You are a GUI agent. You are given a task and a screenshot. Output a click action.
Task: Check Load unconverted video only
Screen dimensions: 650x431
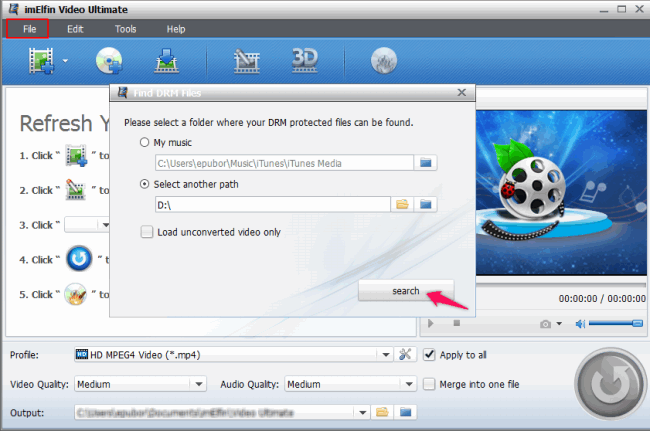(x=147, y=232)
